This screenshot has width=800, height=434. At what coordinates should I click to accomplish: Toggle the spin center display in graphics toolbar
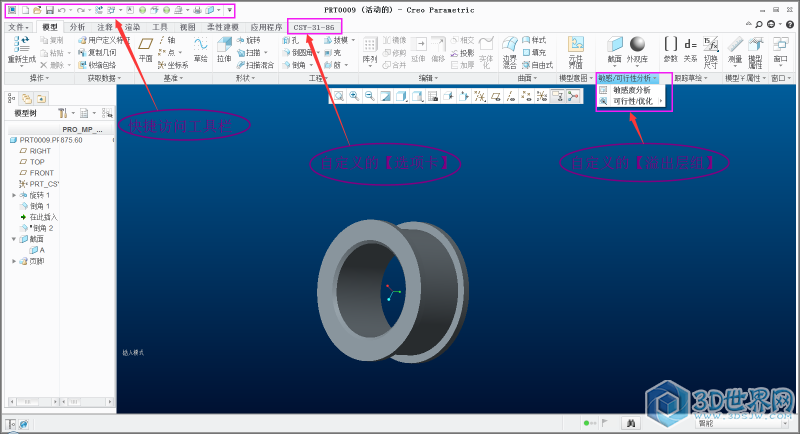[x=574, y=96]
